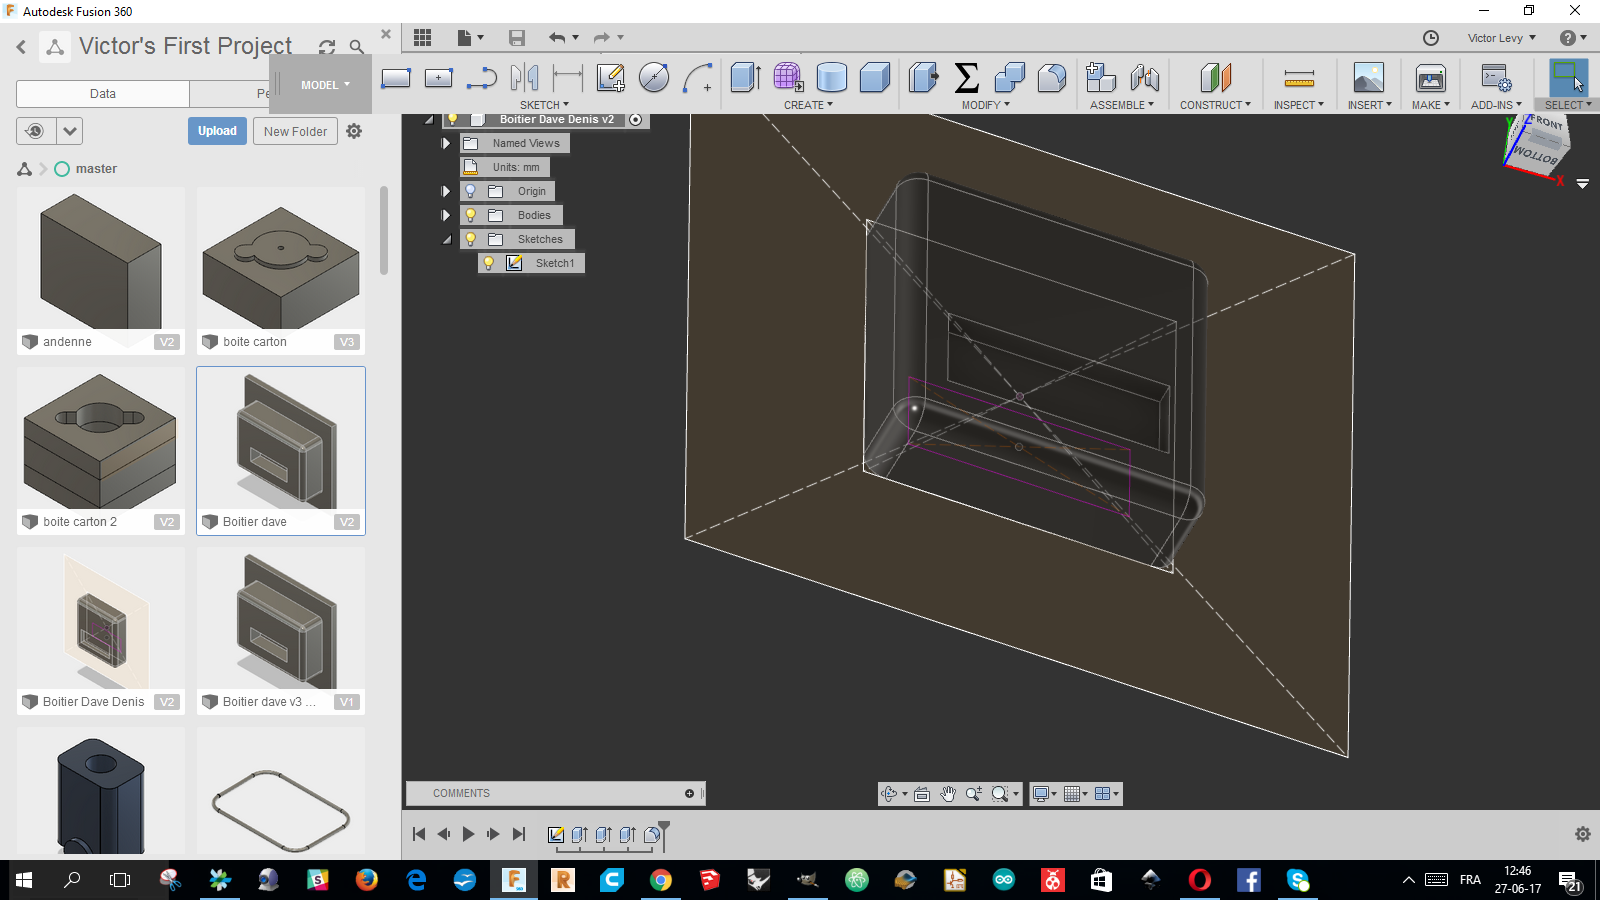
Task: Open the Create Form icon
Action: tap(789, 78)
